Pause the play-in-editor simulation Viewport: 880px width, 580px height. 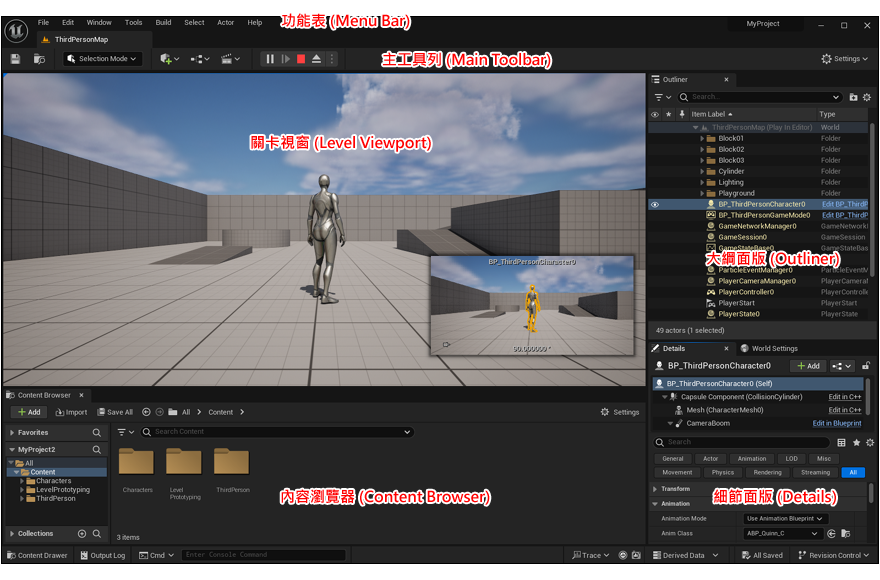pos(270,59)
